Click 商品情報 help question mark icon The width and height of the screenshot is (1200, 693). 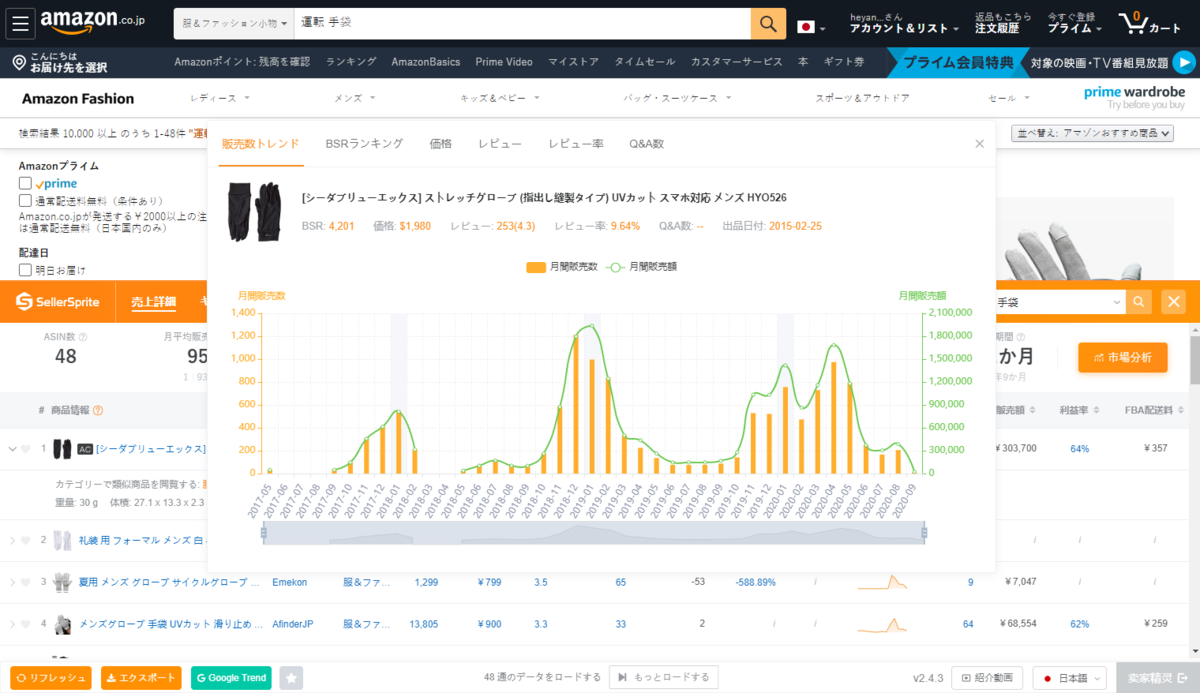[98, 410]
